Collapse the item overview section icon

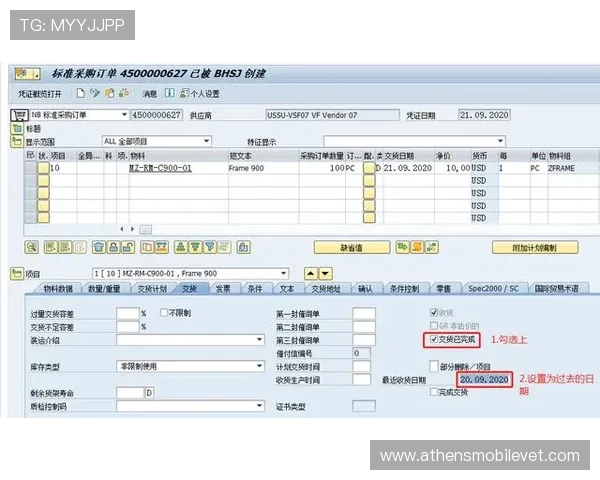tap(17, 142)
